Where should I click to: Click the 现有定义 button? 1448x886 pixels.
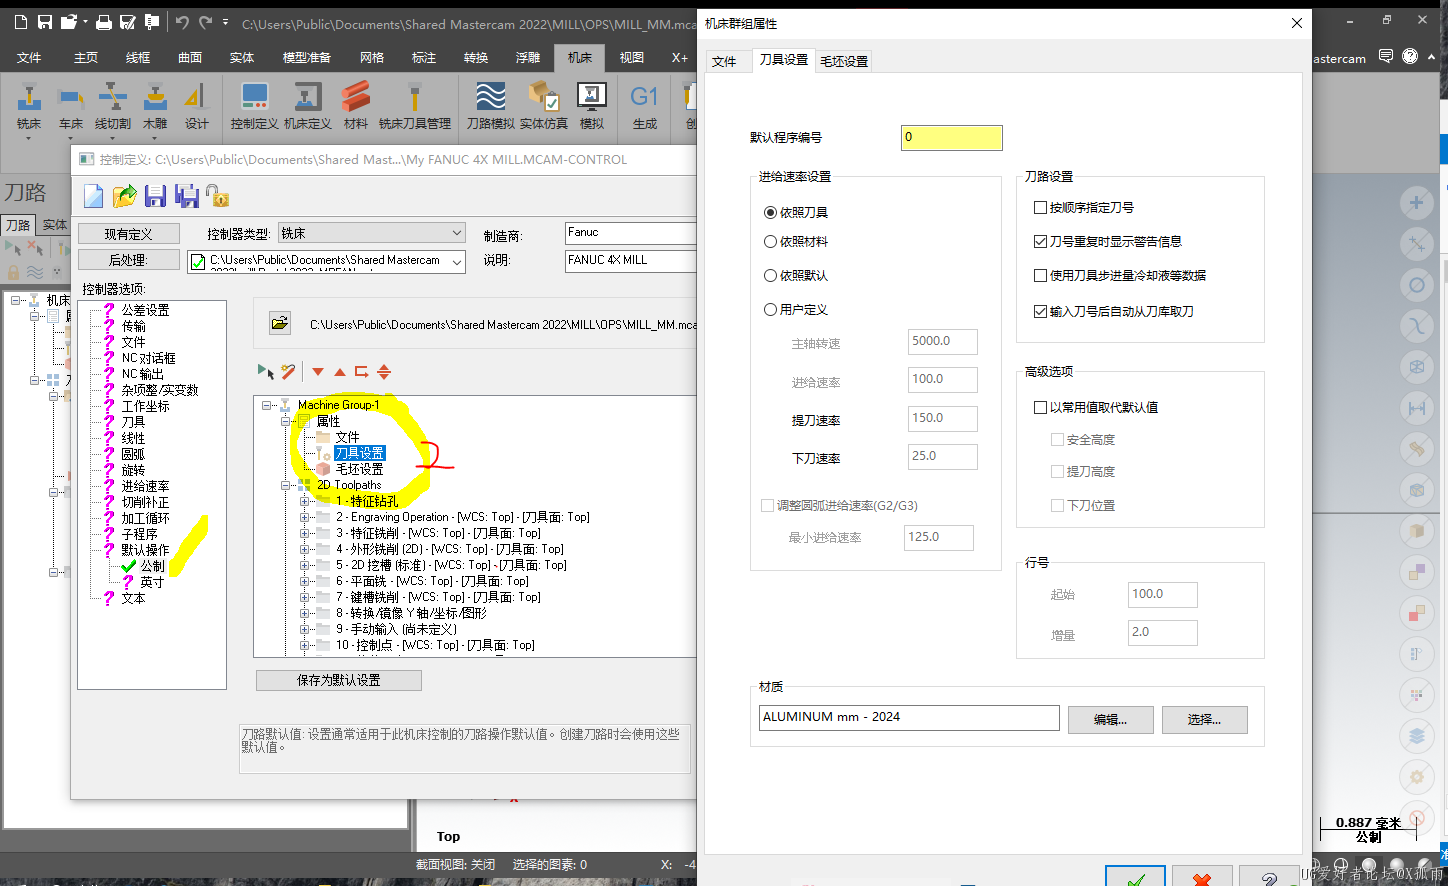129,233
